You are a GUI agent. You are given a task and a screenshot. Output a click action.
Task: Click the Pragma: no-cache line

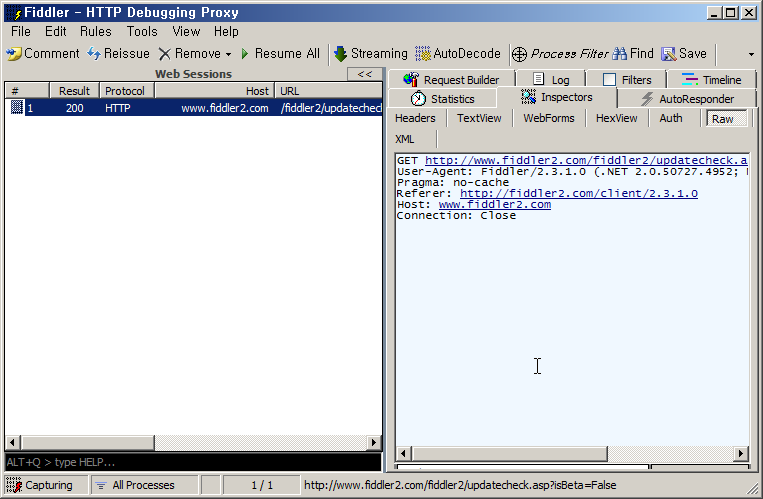point(453,183)
